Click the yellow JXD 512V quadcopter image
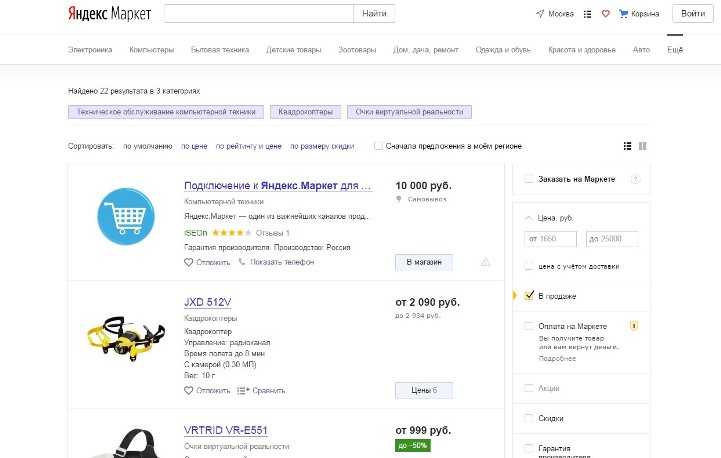This screenshot has width=721, height=458. point(126,338)
